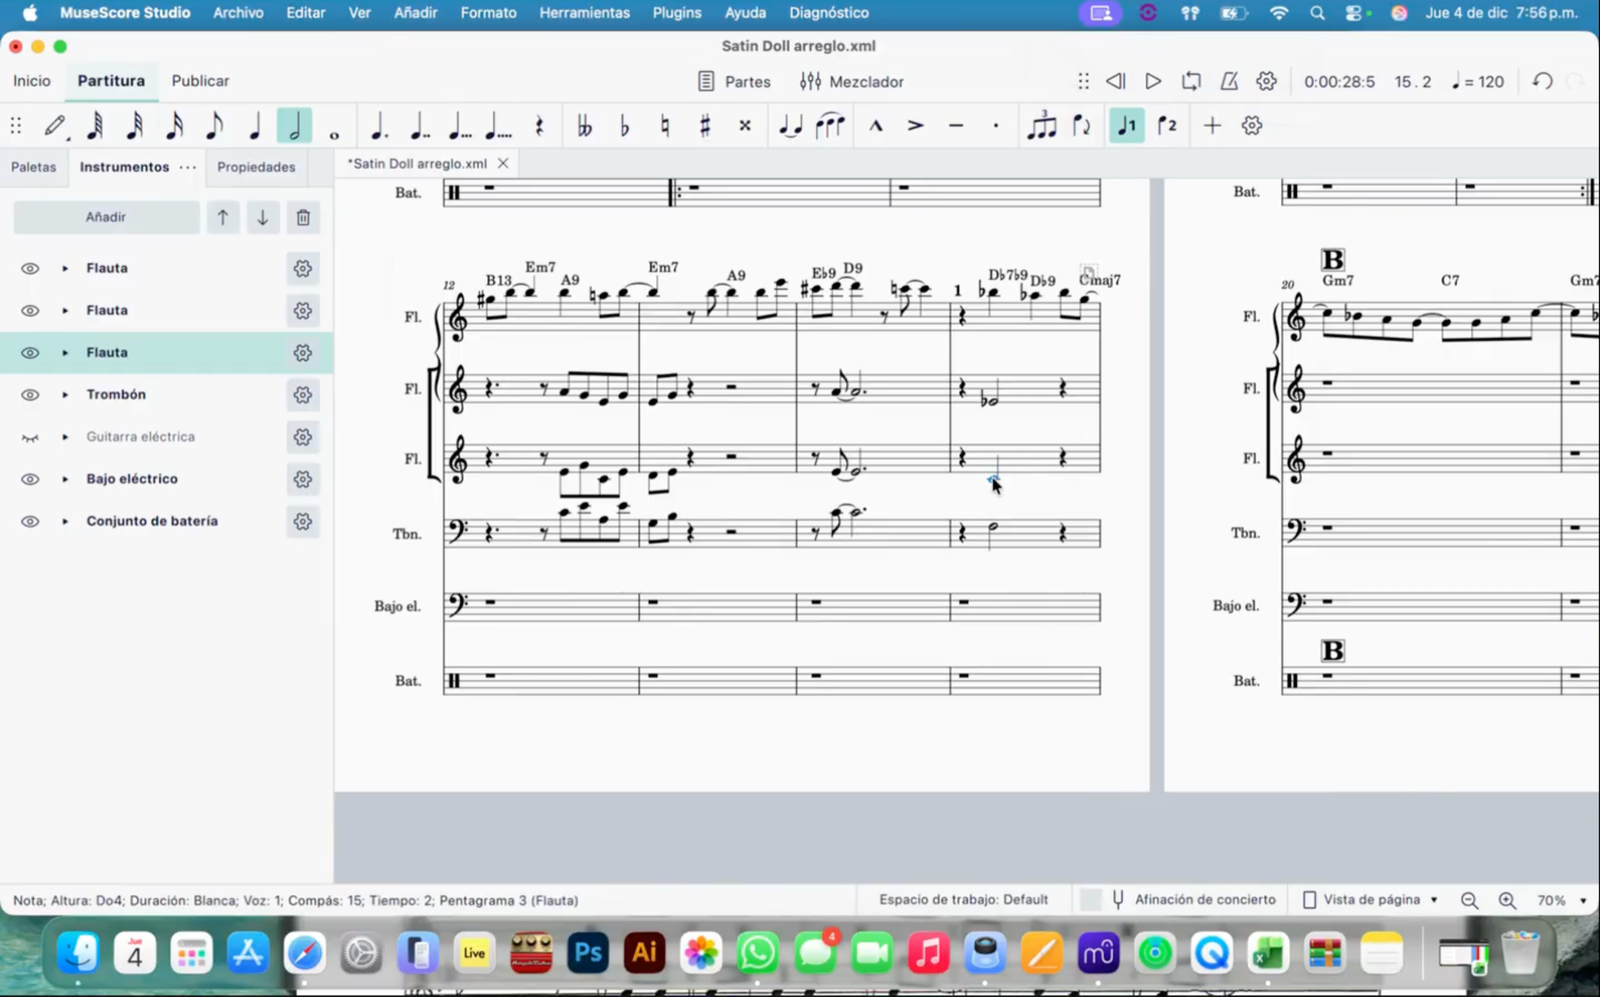Flip note direction

pos(1082,126)
